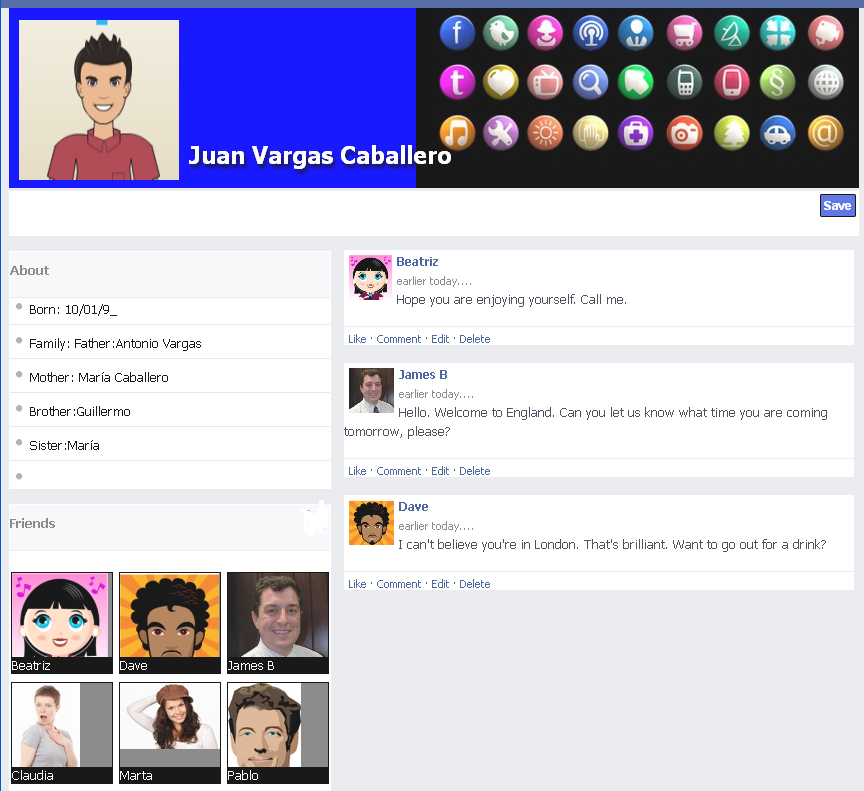The height and width of the screenshot is (791, 864).
Task: Toggle Like on Dave's post
Action: (x=357, y=583)
